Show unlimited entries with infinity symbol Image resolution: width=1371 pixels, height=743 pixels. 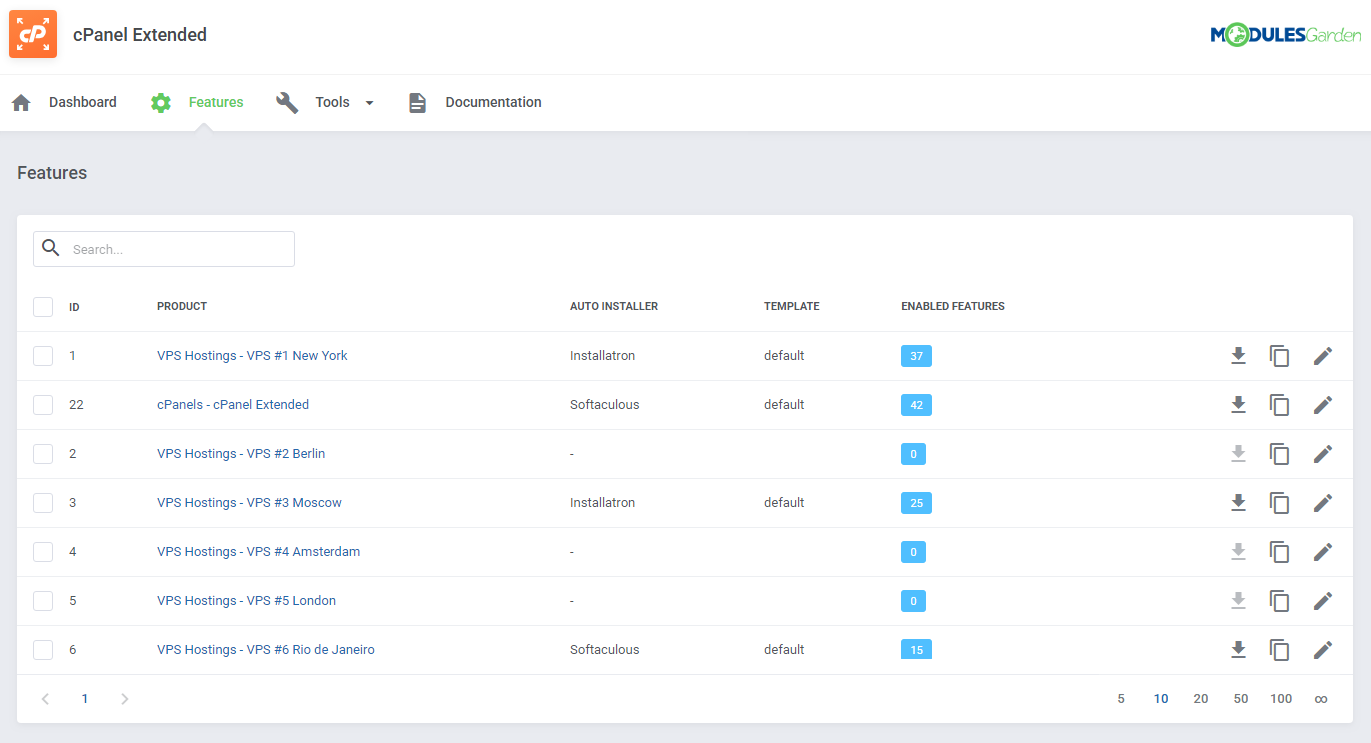(x=1321, y=699)
